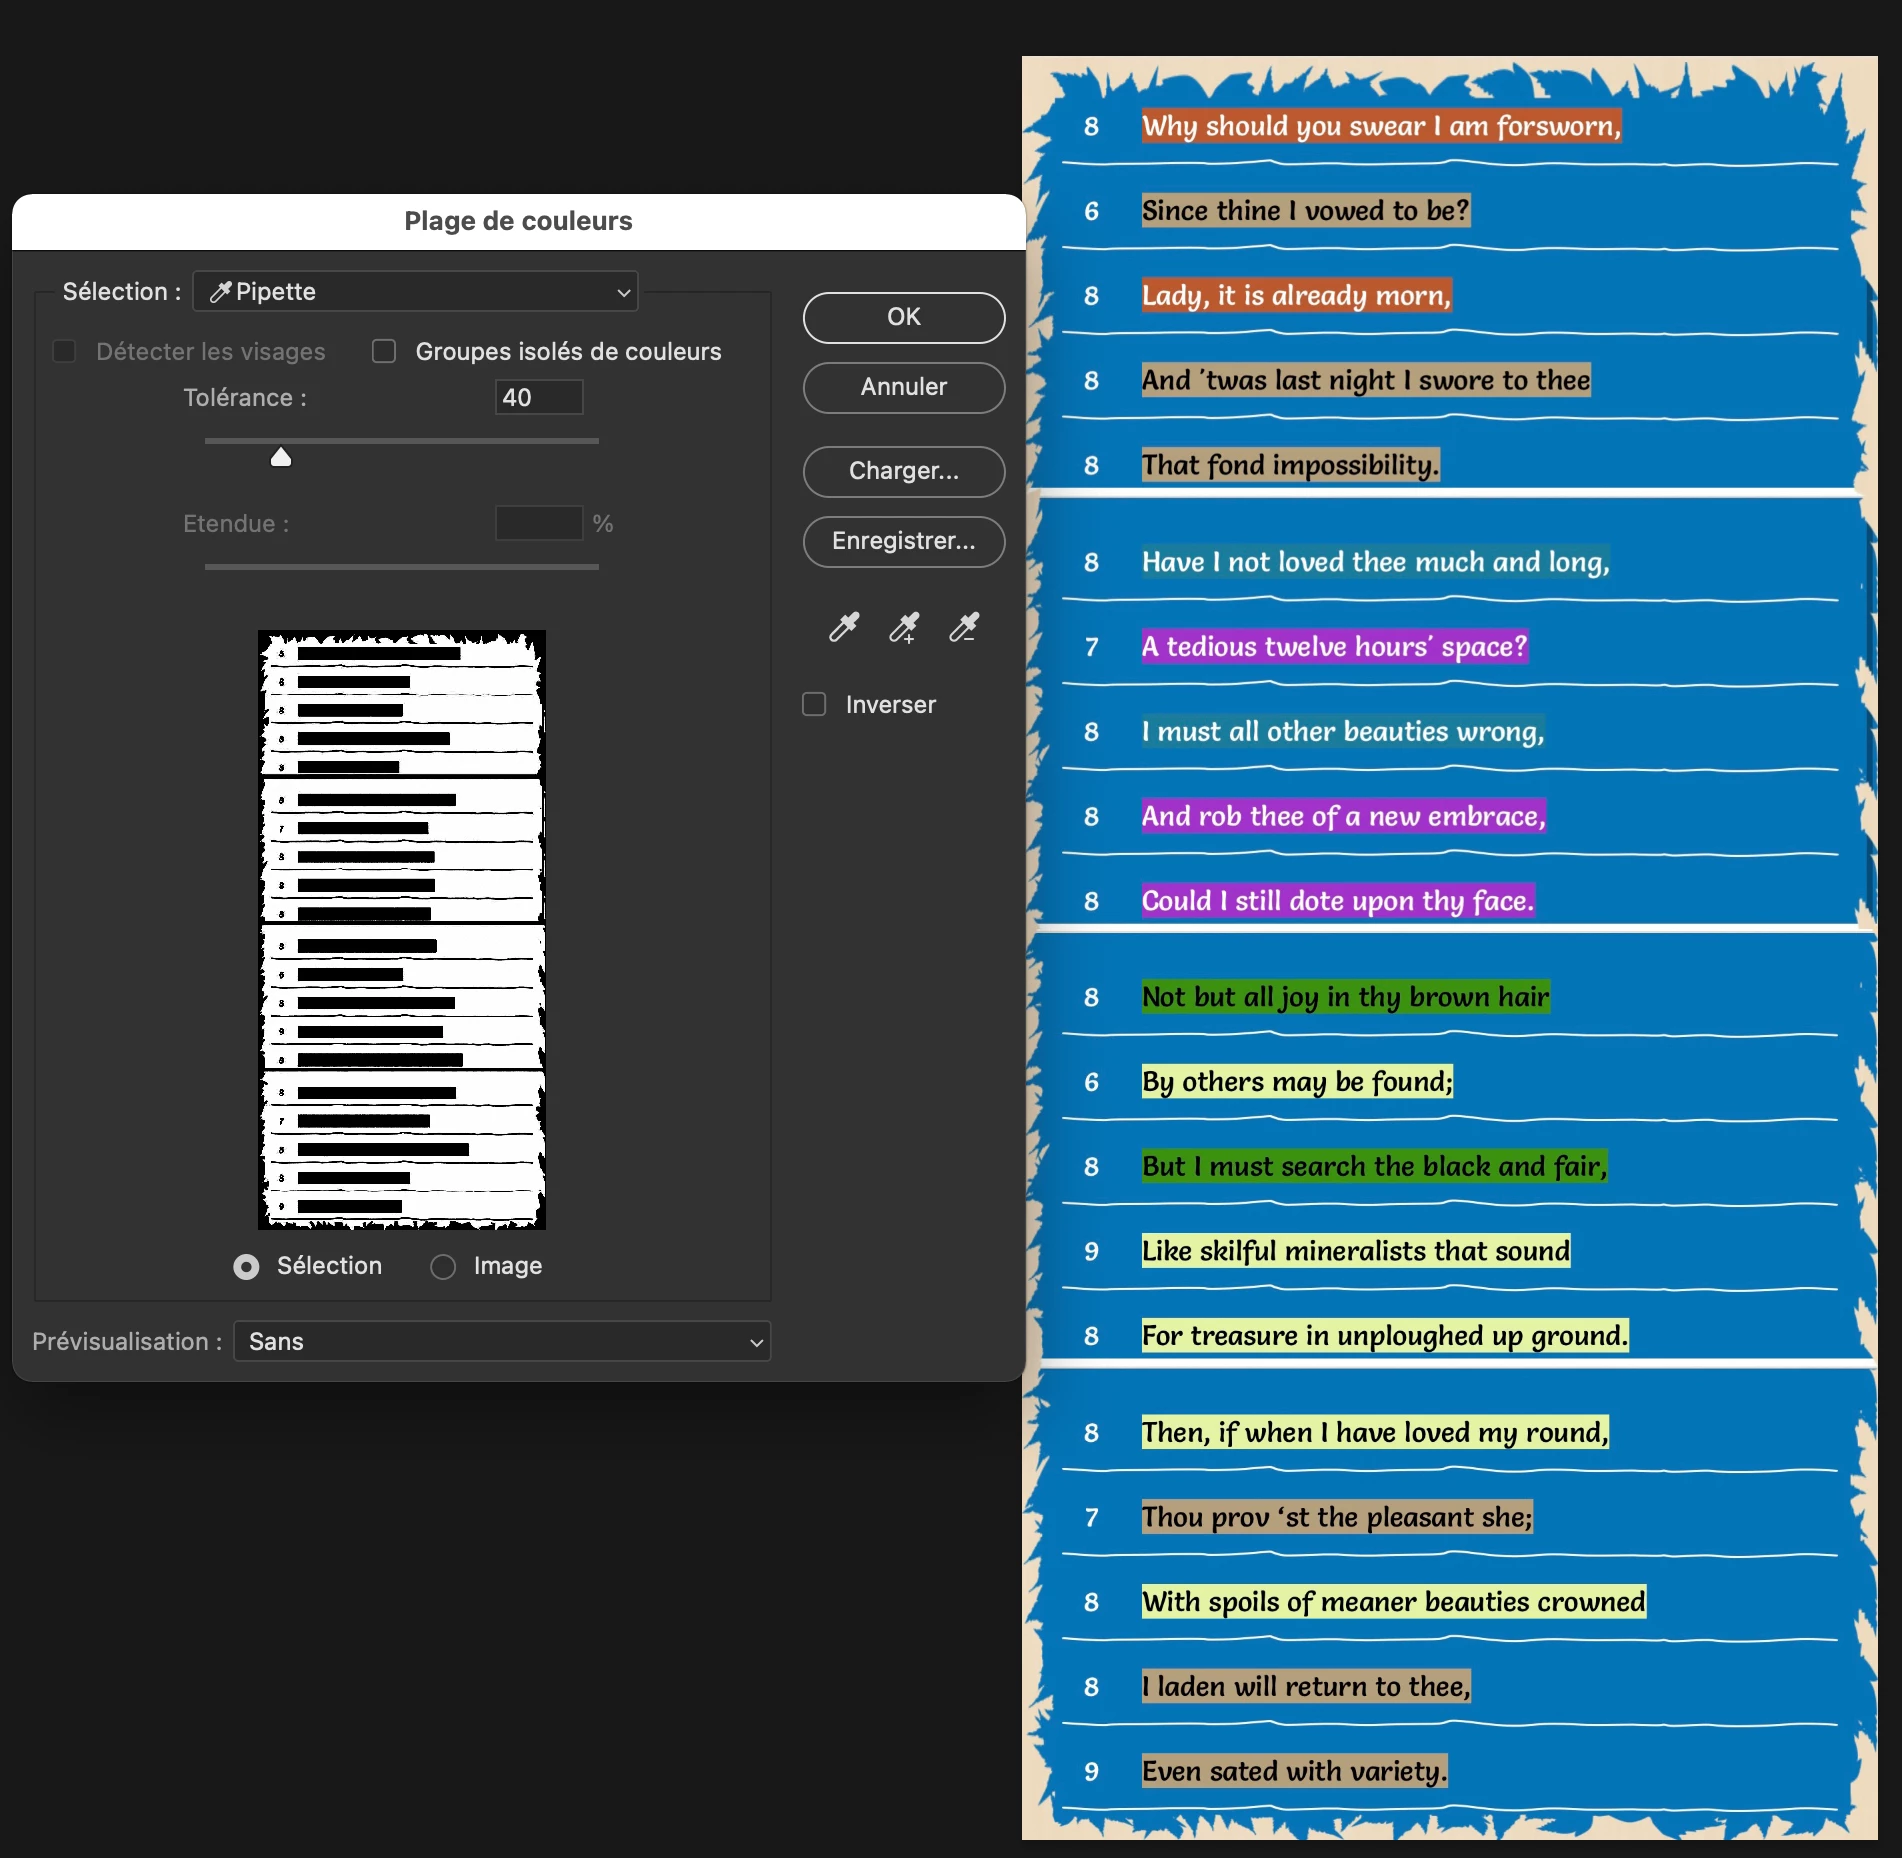This screenshot has height=1858, width=1902.
Task: Choose the Image preview radio button
Action: coord(443,1267)
